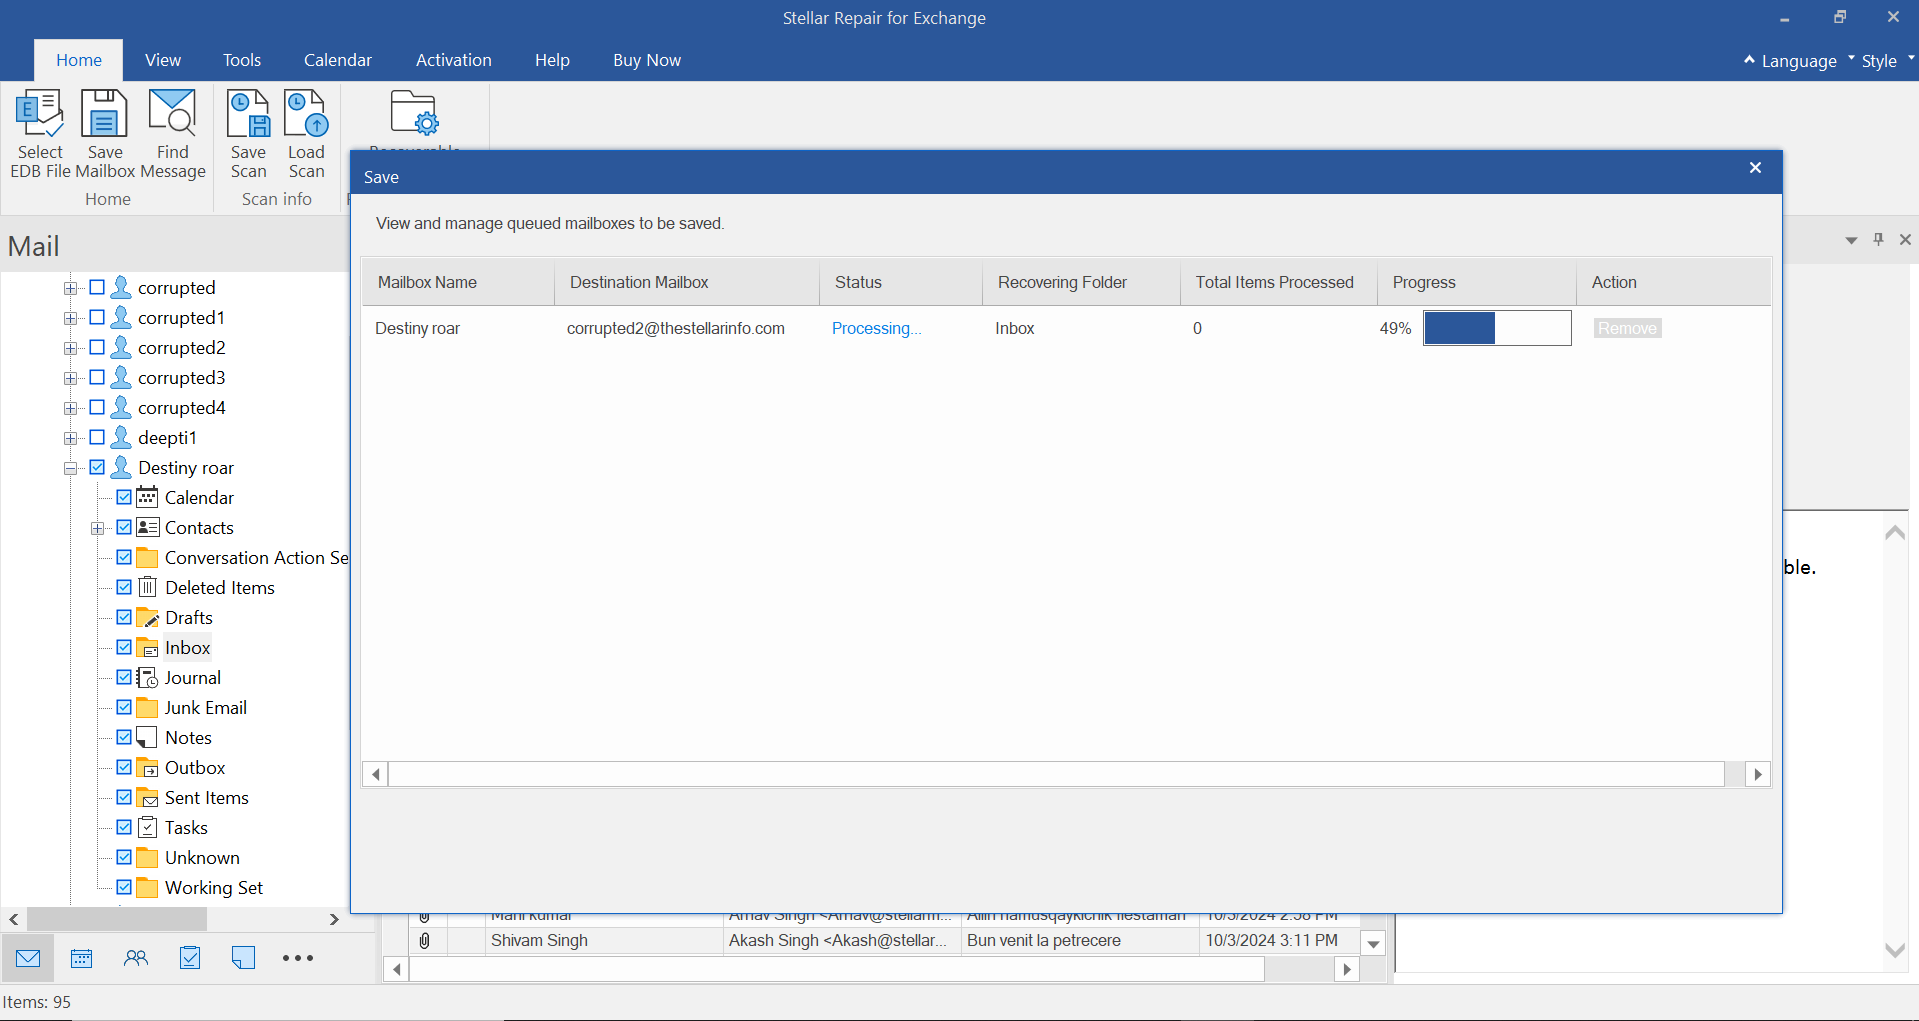
Task: Click the Select EDB File icon
Action: [x=40, y=114]
